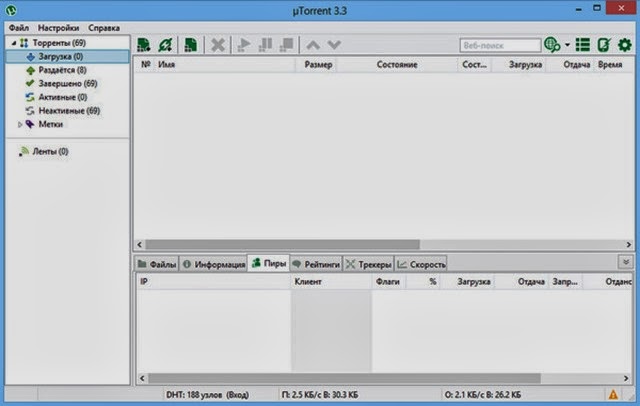Select Активные (0) category

63,97
